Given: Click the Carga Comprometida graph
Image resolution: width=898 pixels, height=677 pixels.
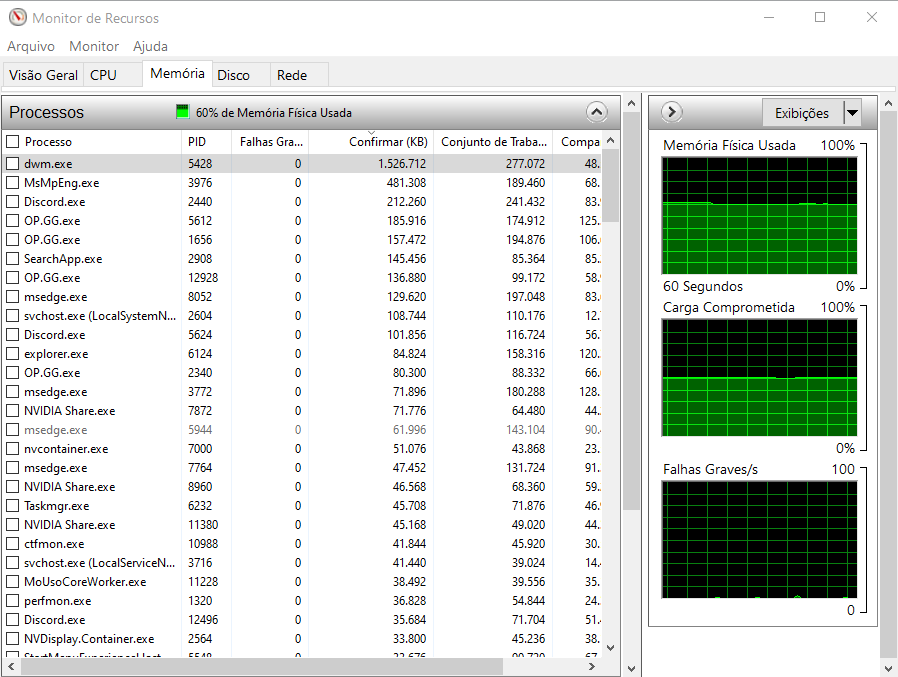Looking at the screenshot, I should click(x=759, y=378).
